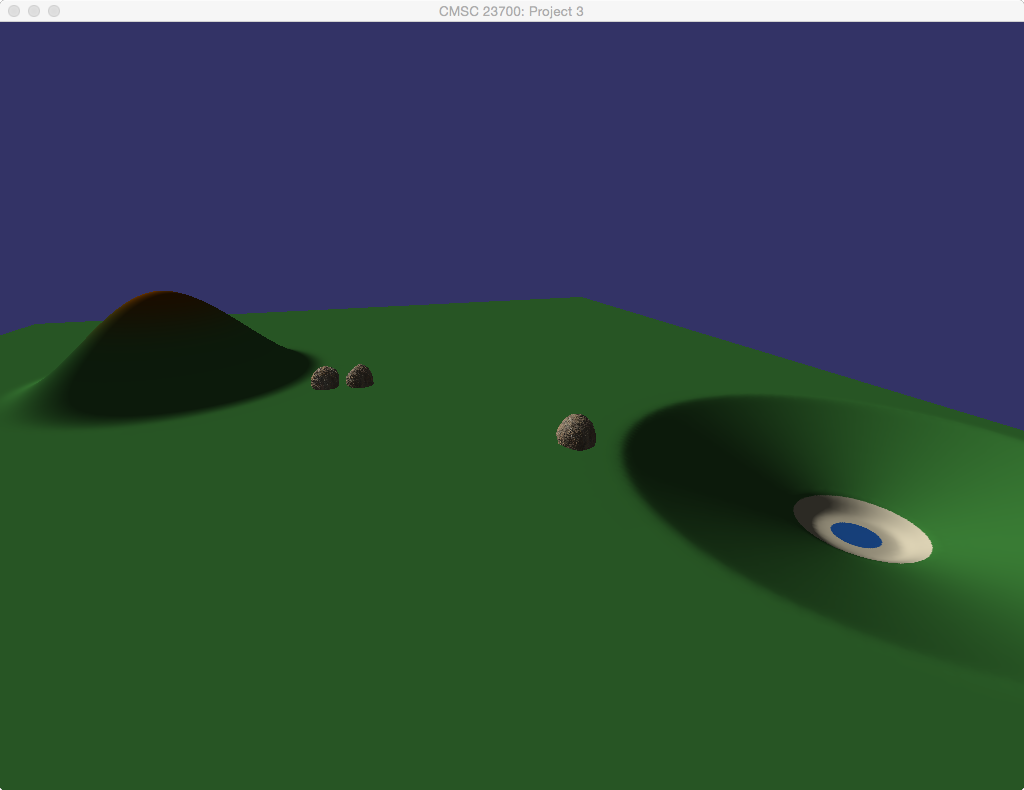This screenshot has height=790, width=1024.
Task: Select the right rock of the pair
Action: 359,376
